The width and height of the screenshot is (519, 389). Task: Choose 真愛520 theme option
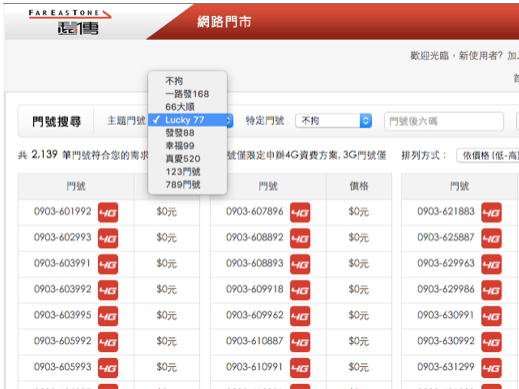(x=188, y=159)
